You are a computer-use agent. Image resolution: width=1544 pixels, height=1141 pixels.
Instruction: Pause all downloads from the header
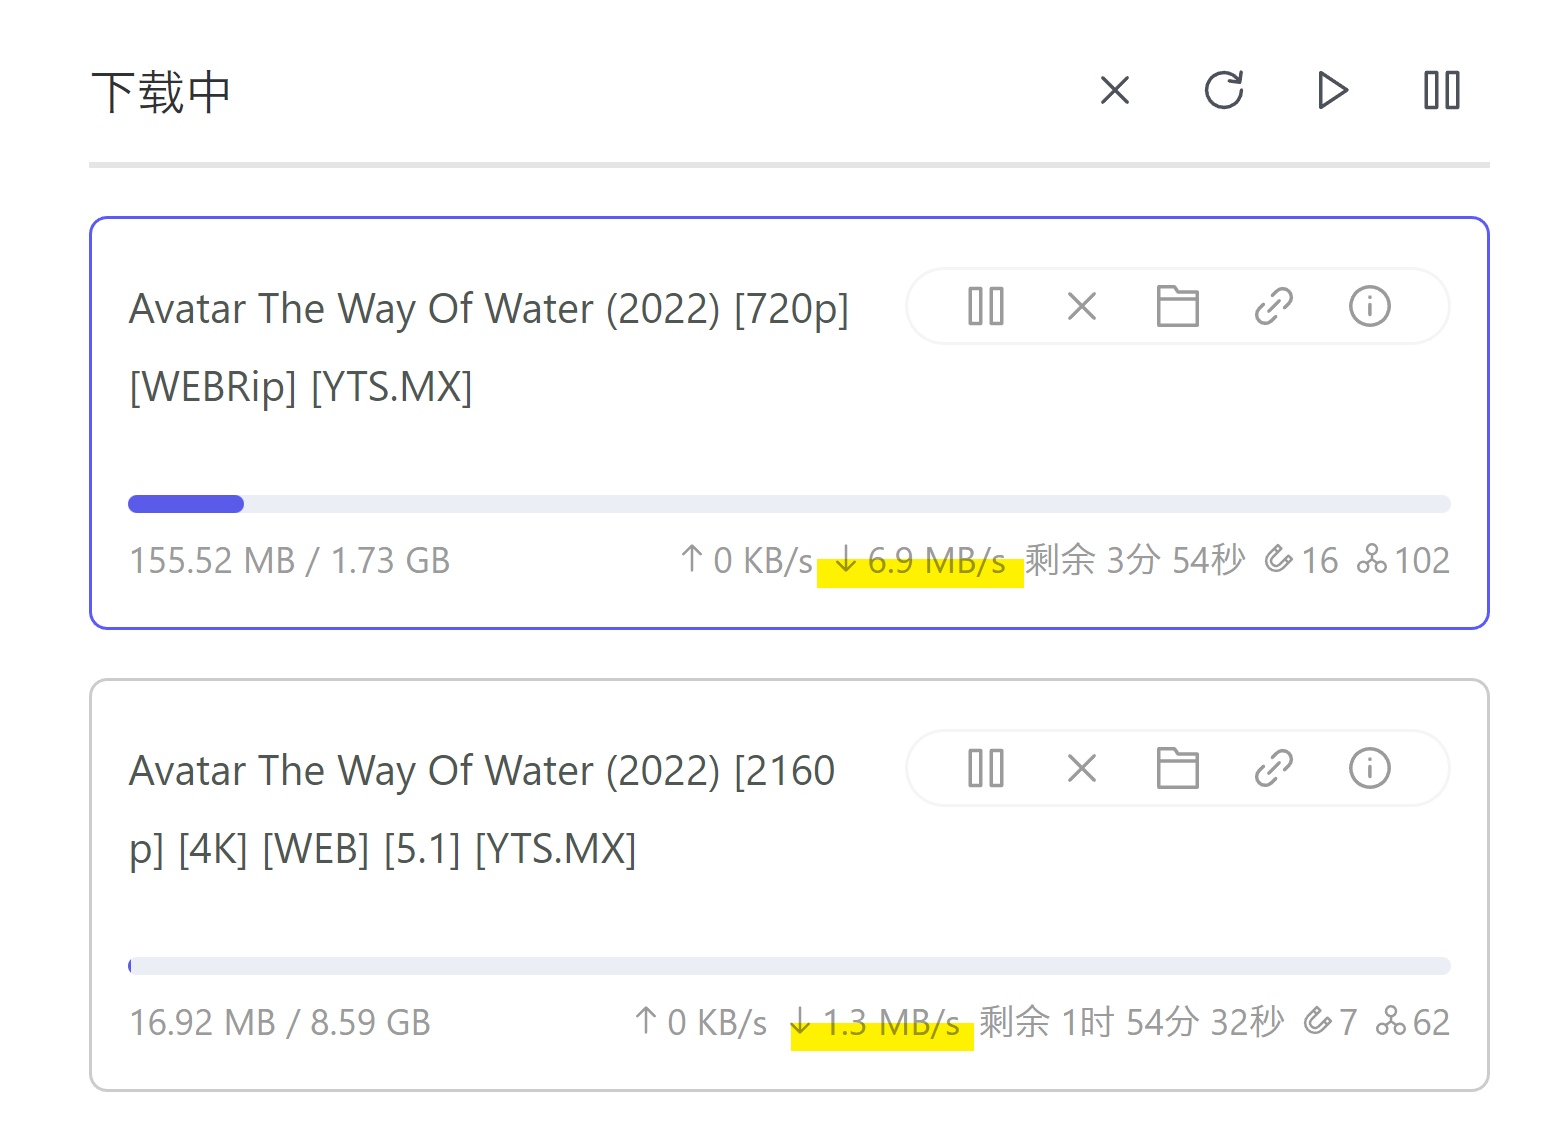pos(1441,91)
